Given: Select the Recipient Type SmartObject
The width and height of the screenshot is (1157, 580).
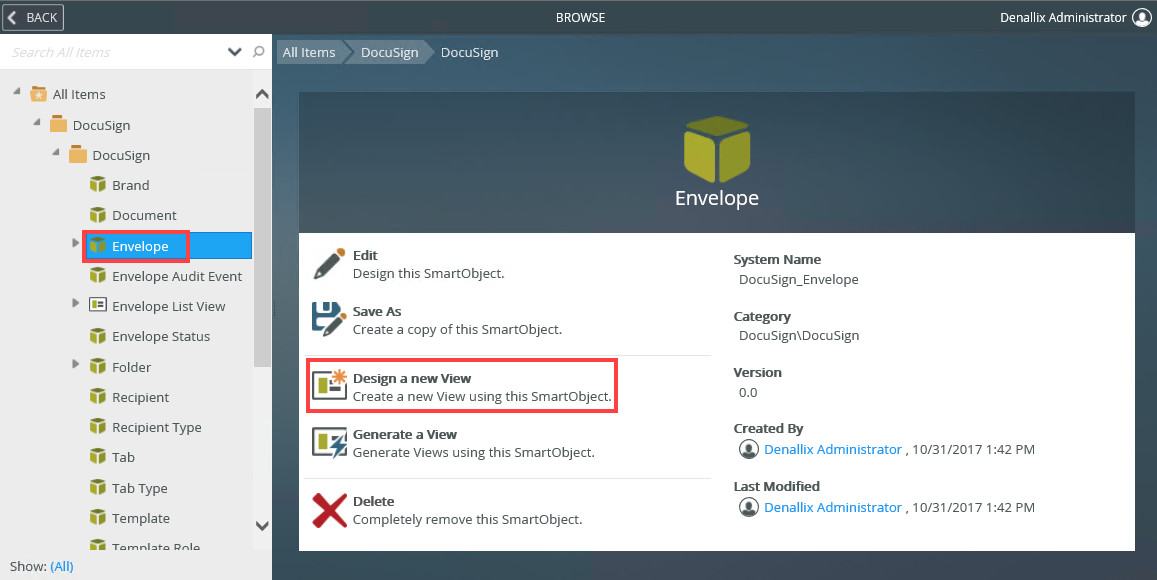Looking at the screenshot, I should (x=156, y=427).
